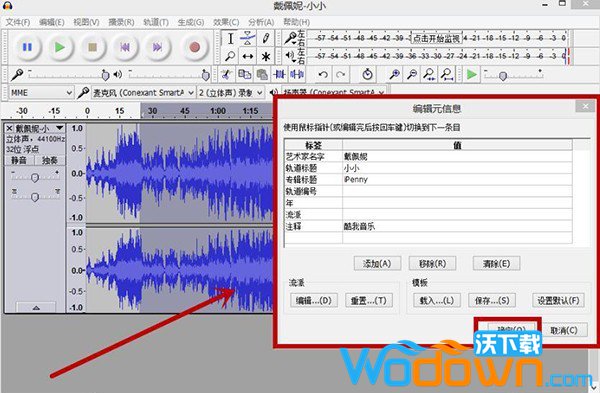Click the Trim audio icon
The width and height of the screenshot is (600, 393).
(279, 74)
